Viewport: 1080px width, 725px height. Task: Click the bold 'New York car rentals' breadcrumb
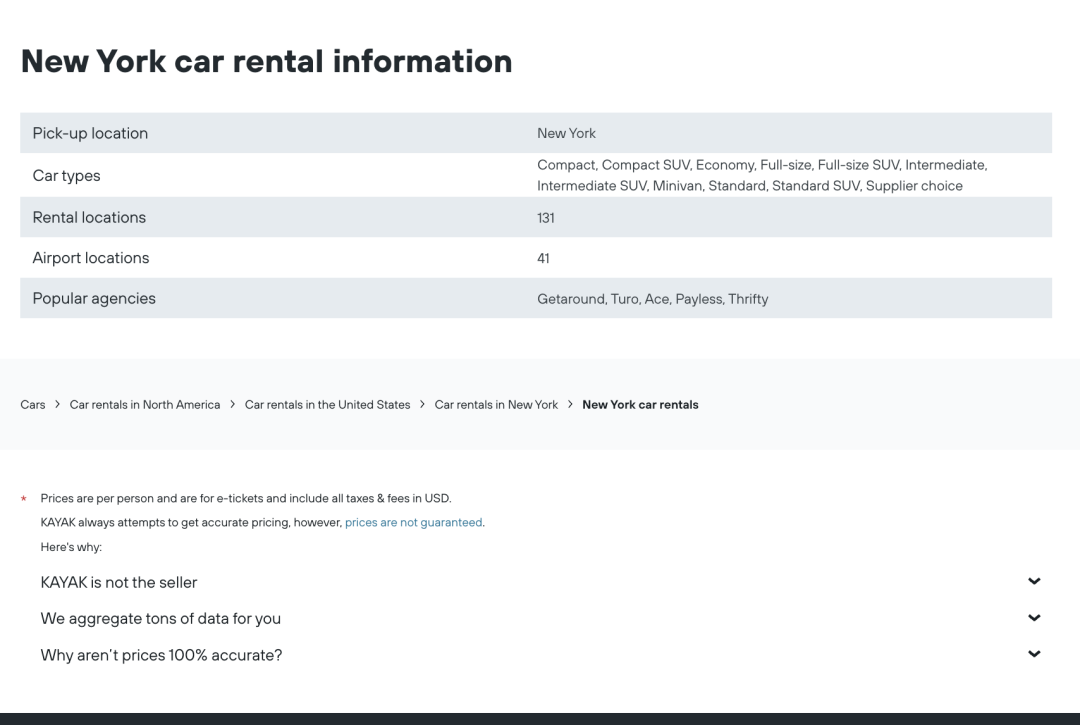(x=640, y=405)
